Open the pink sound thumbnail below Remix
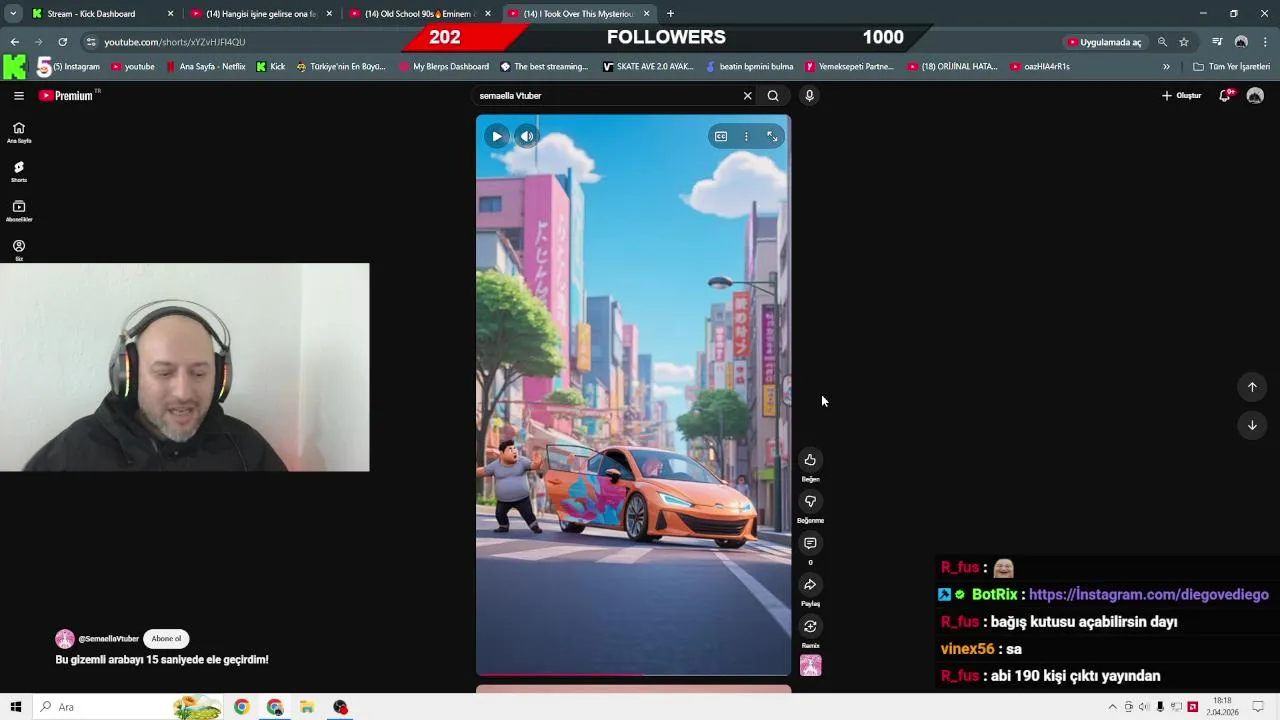 811,665
